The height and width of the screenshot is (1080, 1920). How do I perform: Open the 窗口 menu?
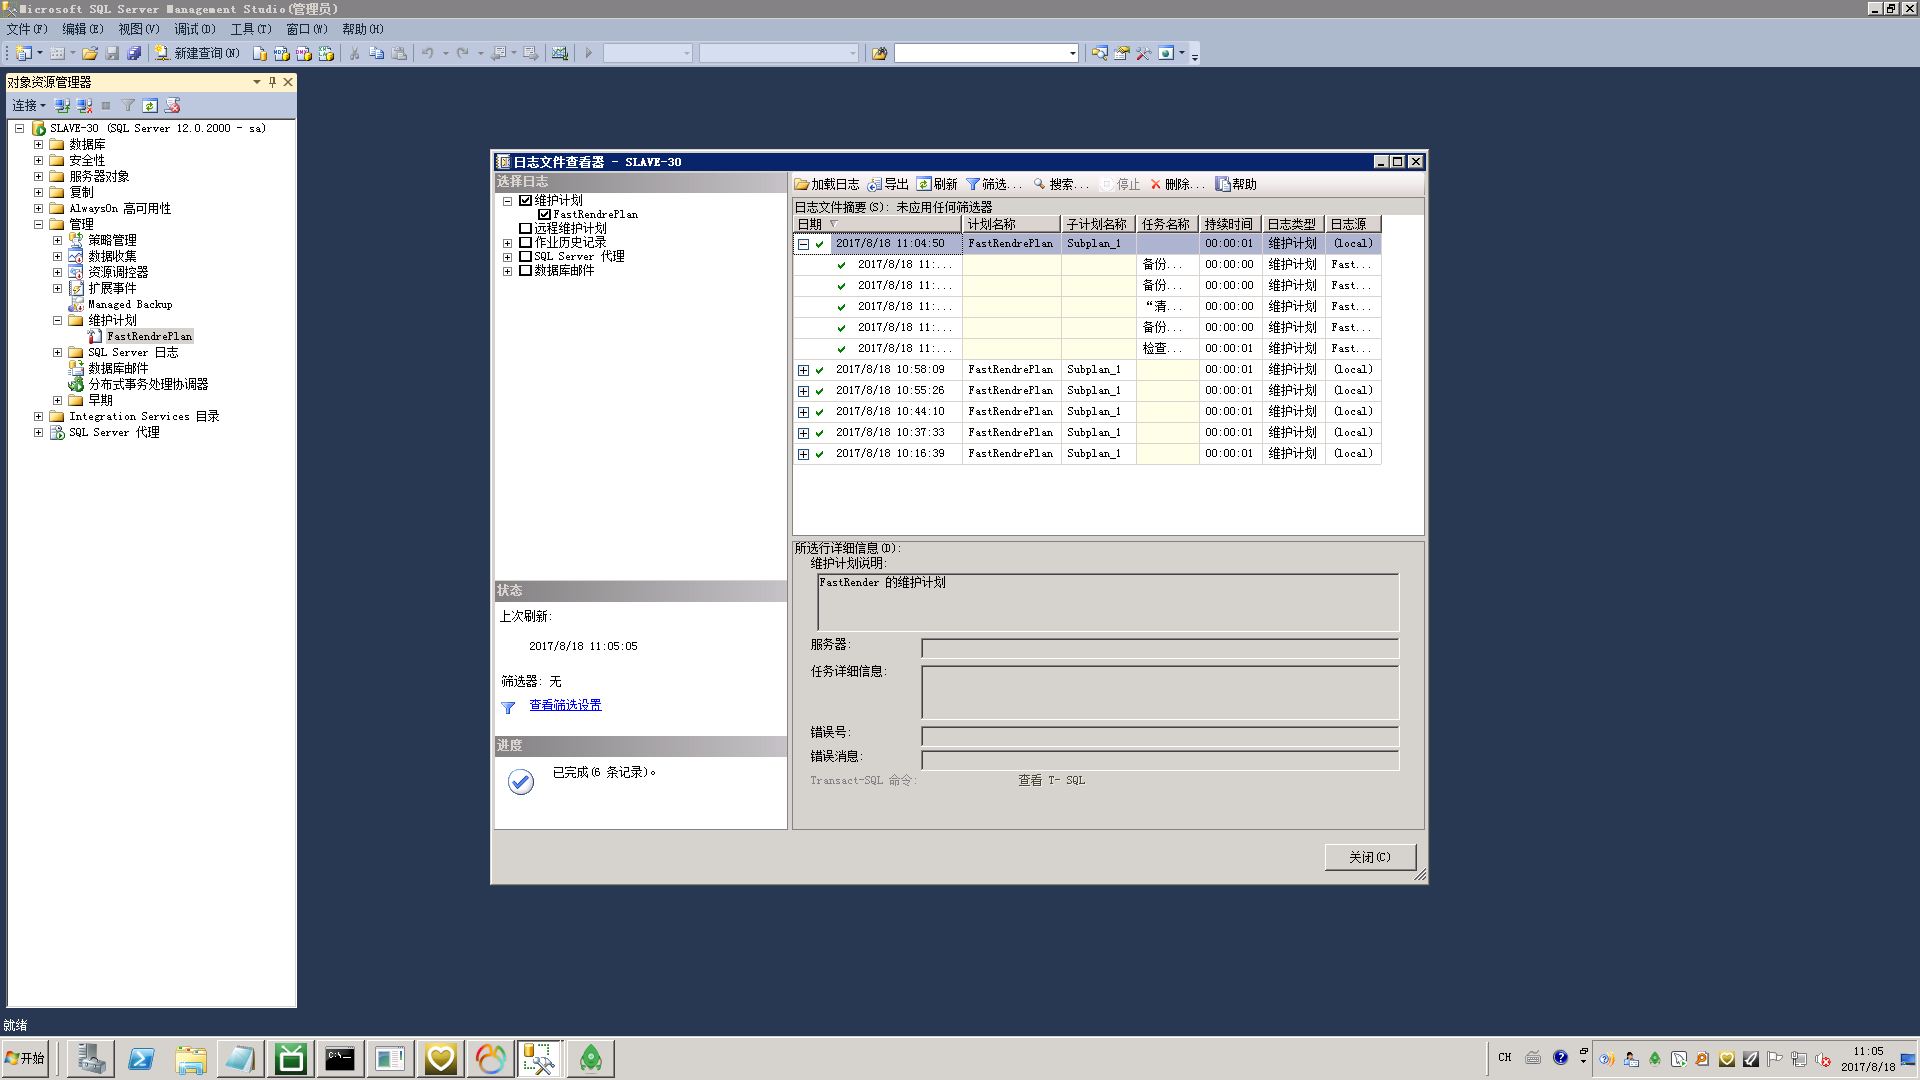click(x=307, y=29)
